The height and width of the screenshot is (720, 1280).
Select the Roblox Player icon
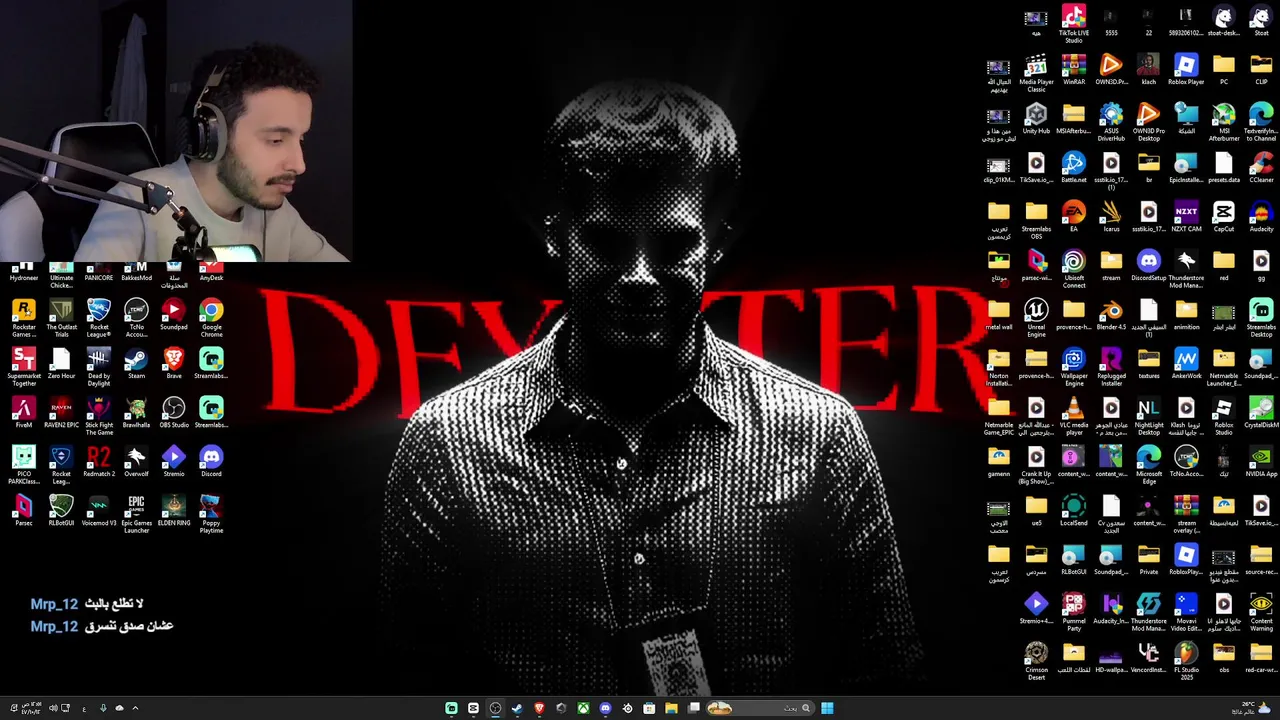(1186, 69)
